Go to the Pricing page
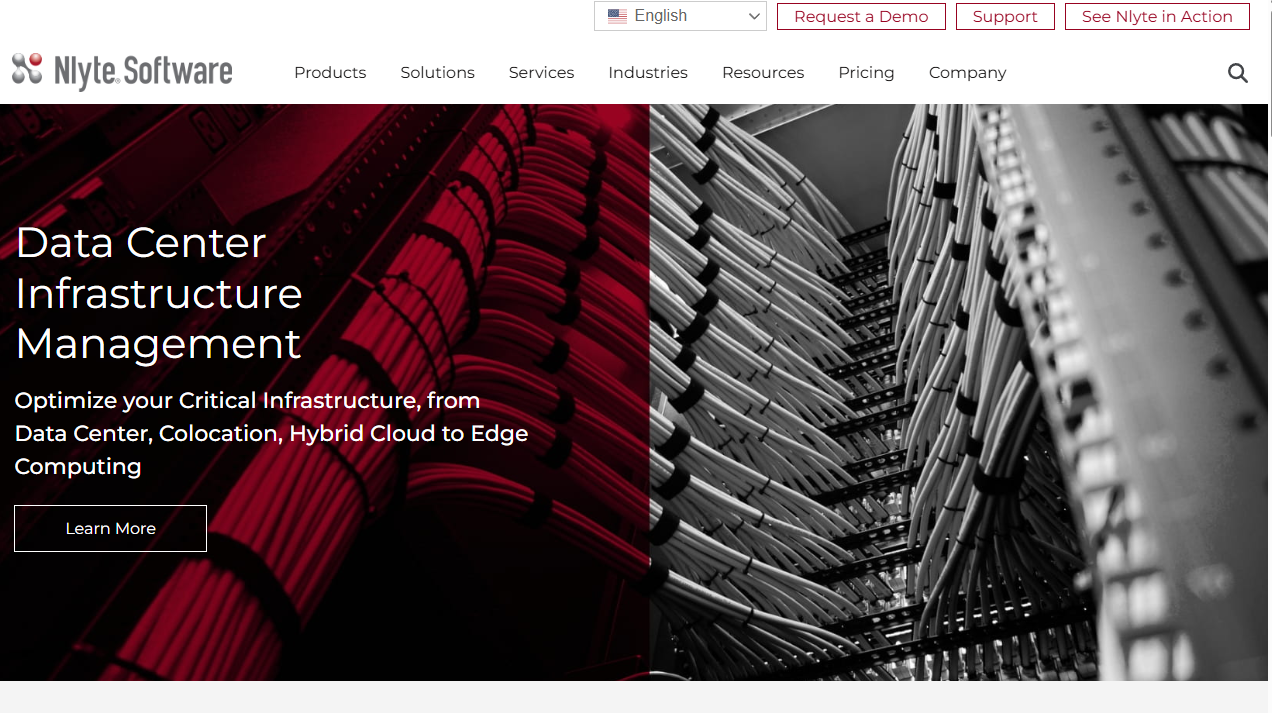The height and width of the screenshot is (713, 1272). [866, 73]
